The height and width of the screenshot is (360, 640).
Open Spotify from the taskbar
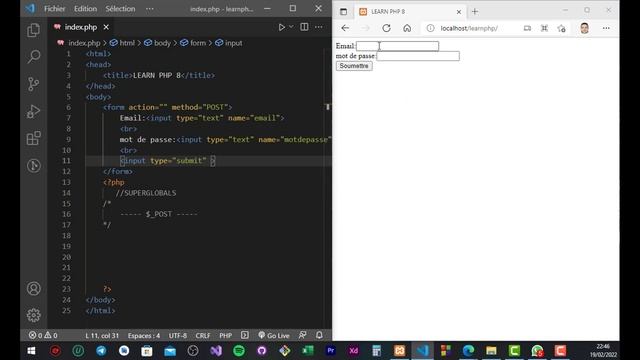[239, 351]
